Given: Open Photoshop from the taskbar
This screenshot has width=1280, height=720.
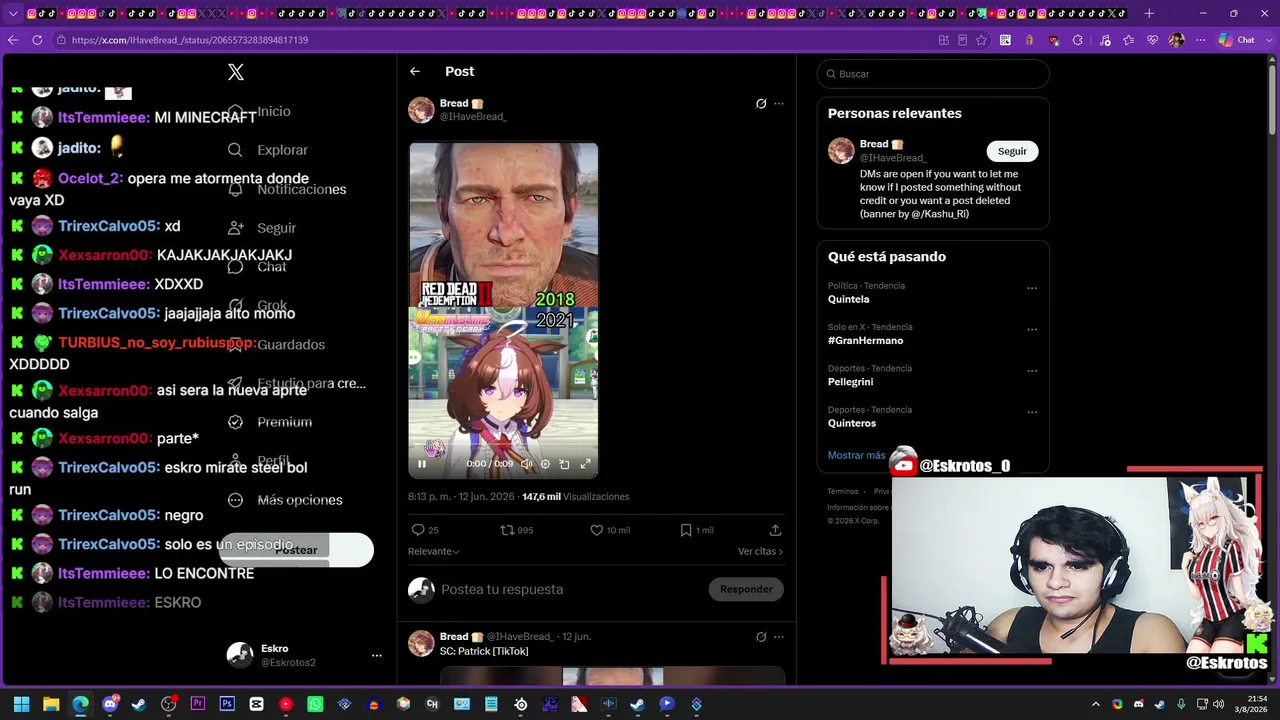Looking at the screenshot, I should (x=227, y=704).
